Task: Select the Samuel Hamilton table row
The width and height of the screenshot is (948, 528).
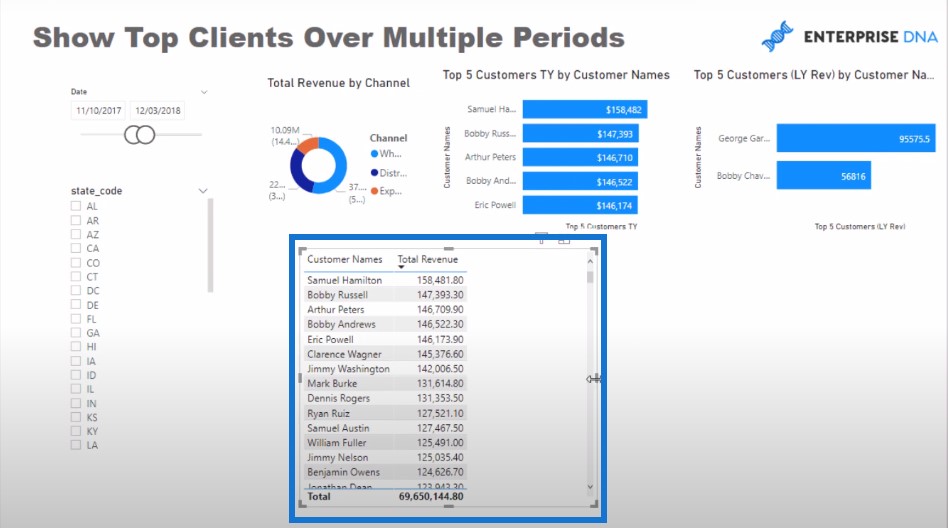Action: click(385, 280)
